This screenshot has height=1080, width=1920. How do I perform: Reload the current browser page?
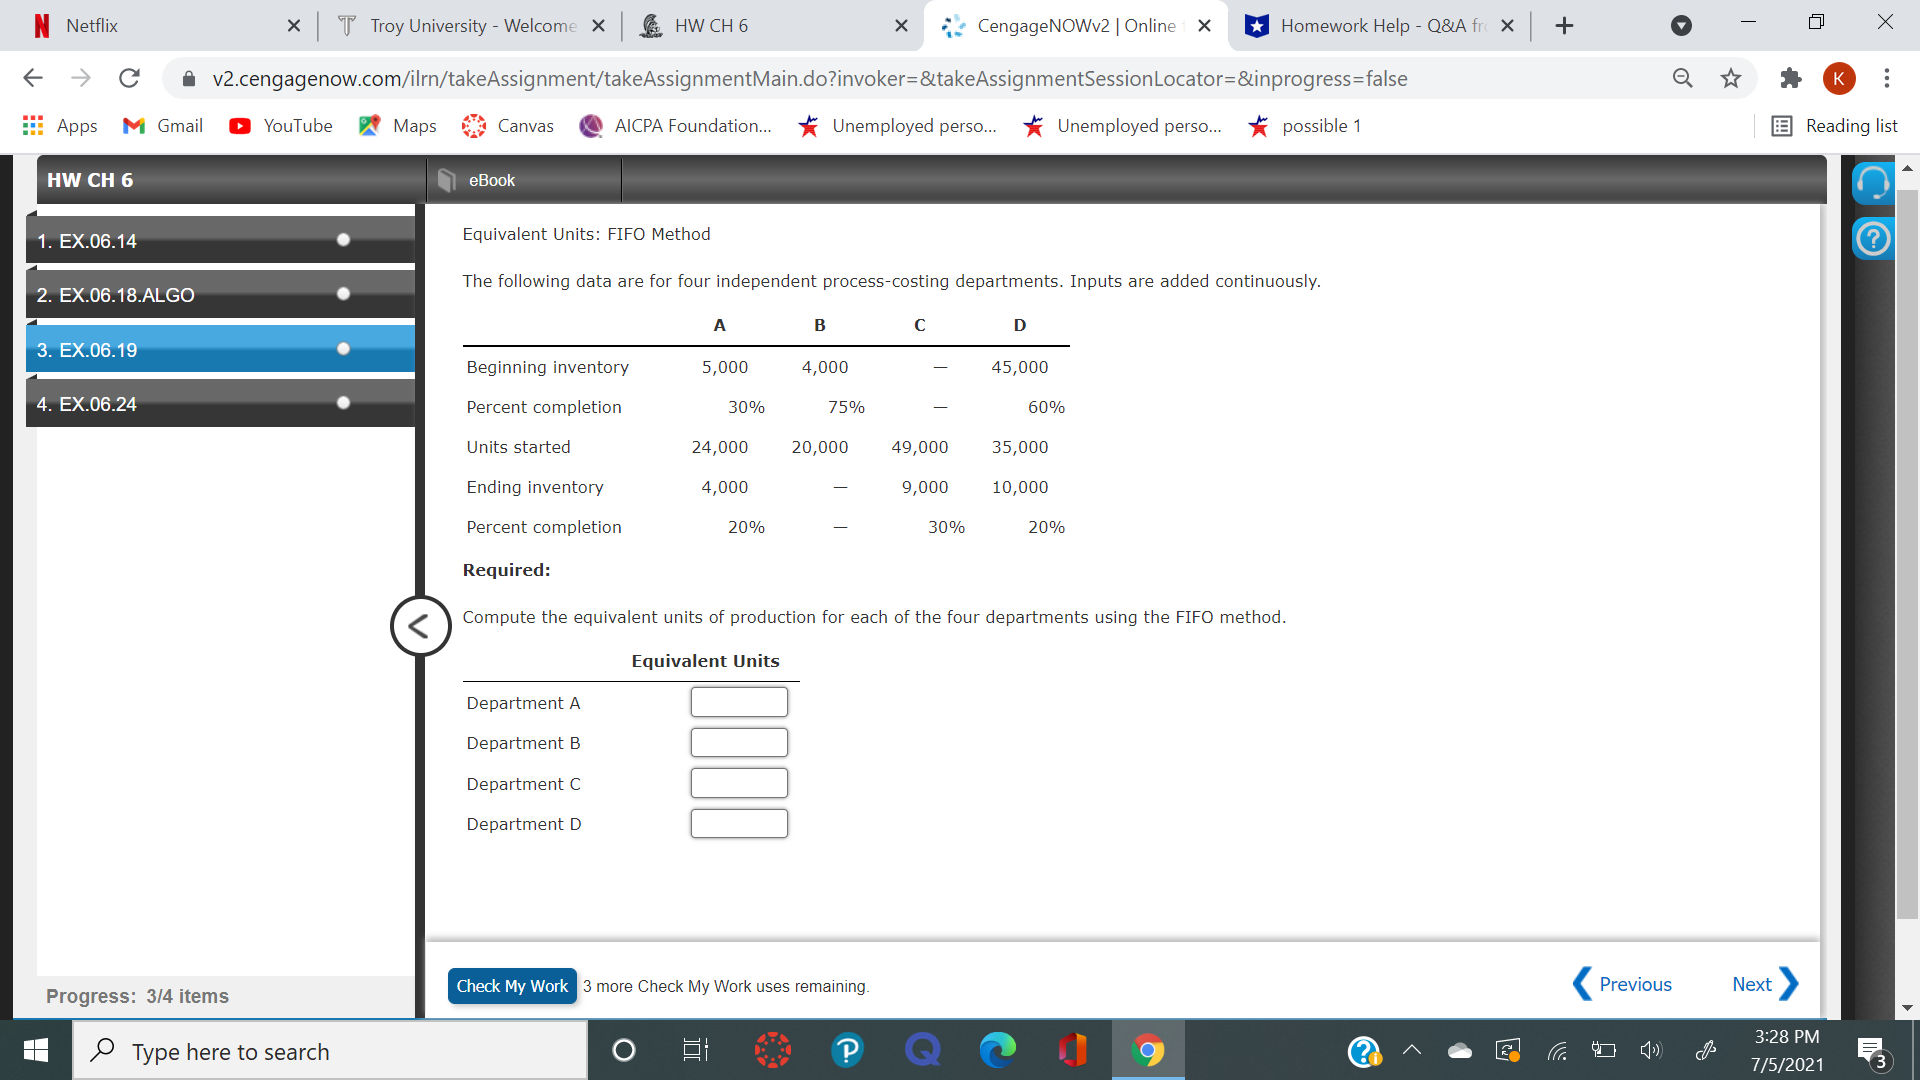pyautogui.click(x=129, y=78)
